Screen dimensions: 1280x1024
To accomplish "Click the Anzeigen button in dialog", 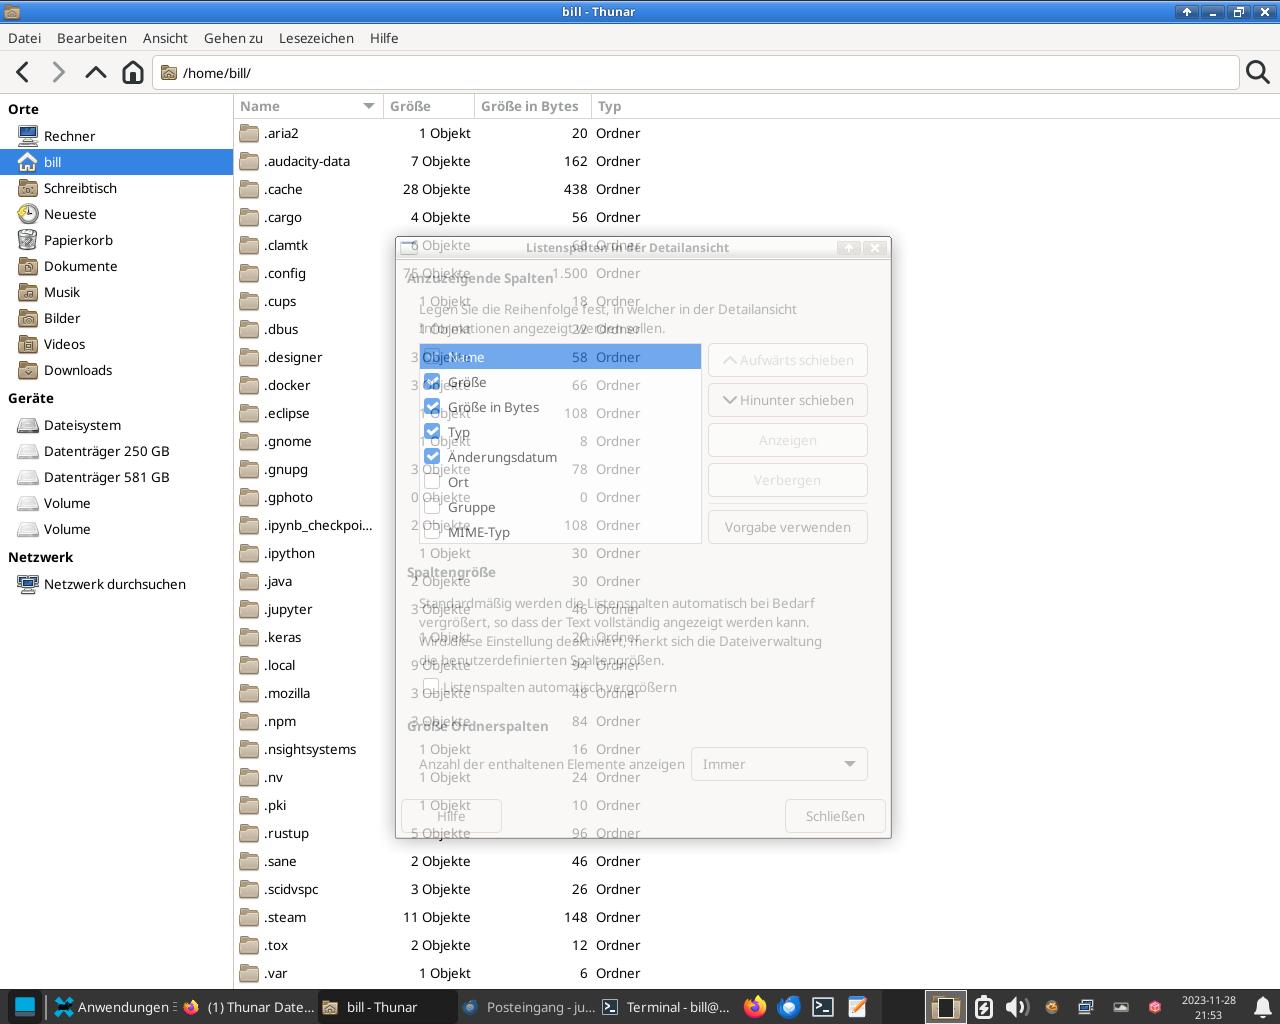I will click(x=788, y=440).
